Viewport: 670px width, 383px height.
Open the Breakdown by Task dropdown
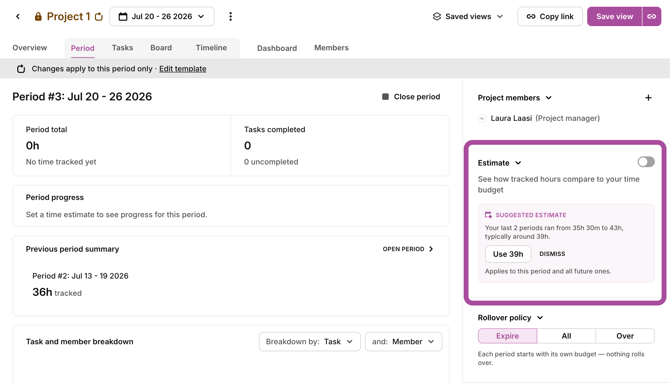pos(310,342)
